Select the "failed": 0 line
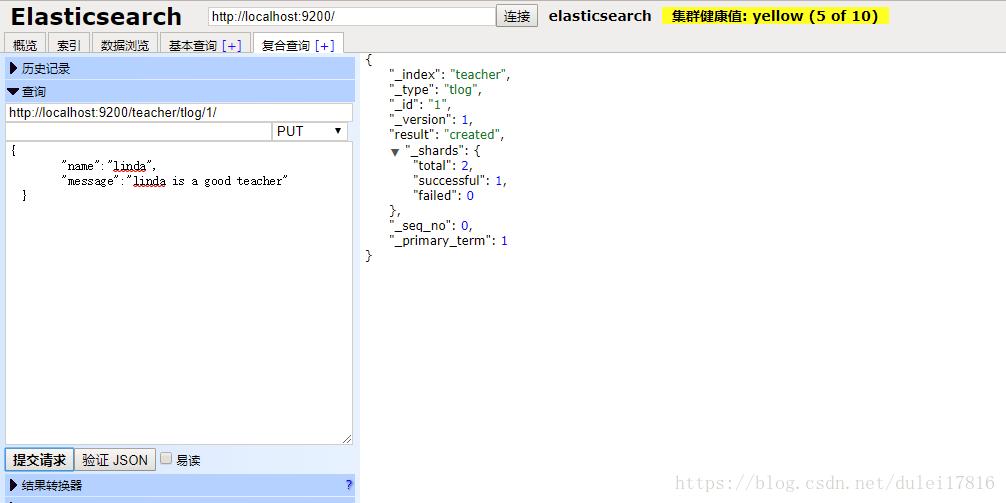Viewport: 1006px width, 503px height. 443,196
